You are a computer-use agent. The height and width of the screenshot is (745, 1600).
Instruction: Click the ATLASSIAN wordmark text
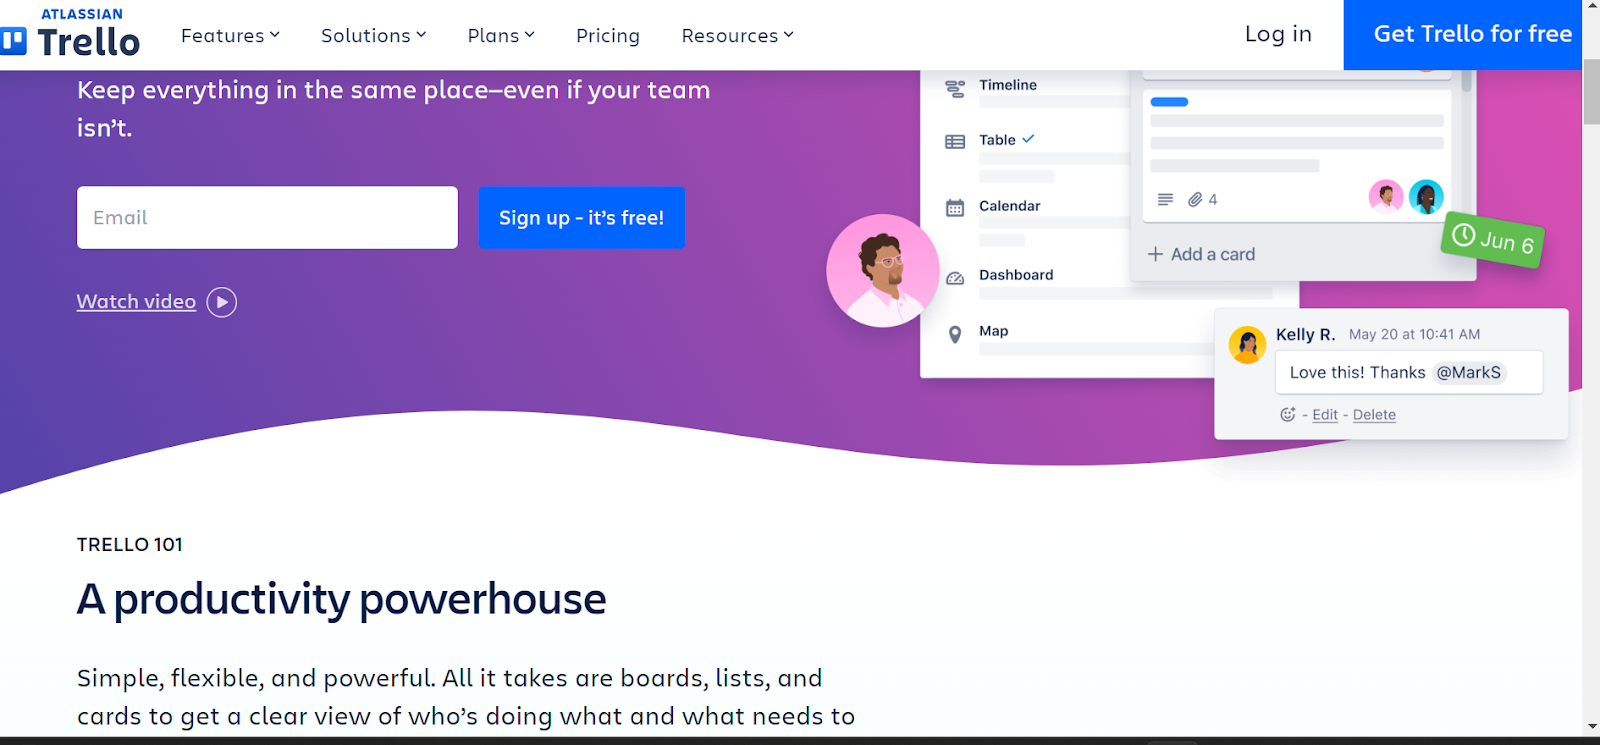point(82,14)
